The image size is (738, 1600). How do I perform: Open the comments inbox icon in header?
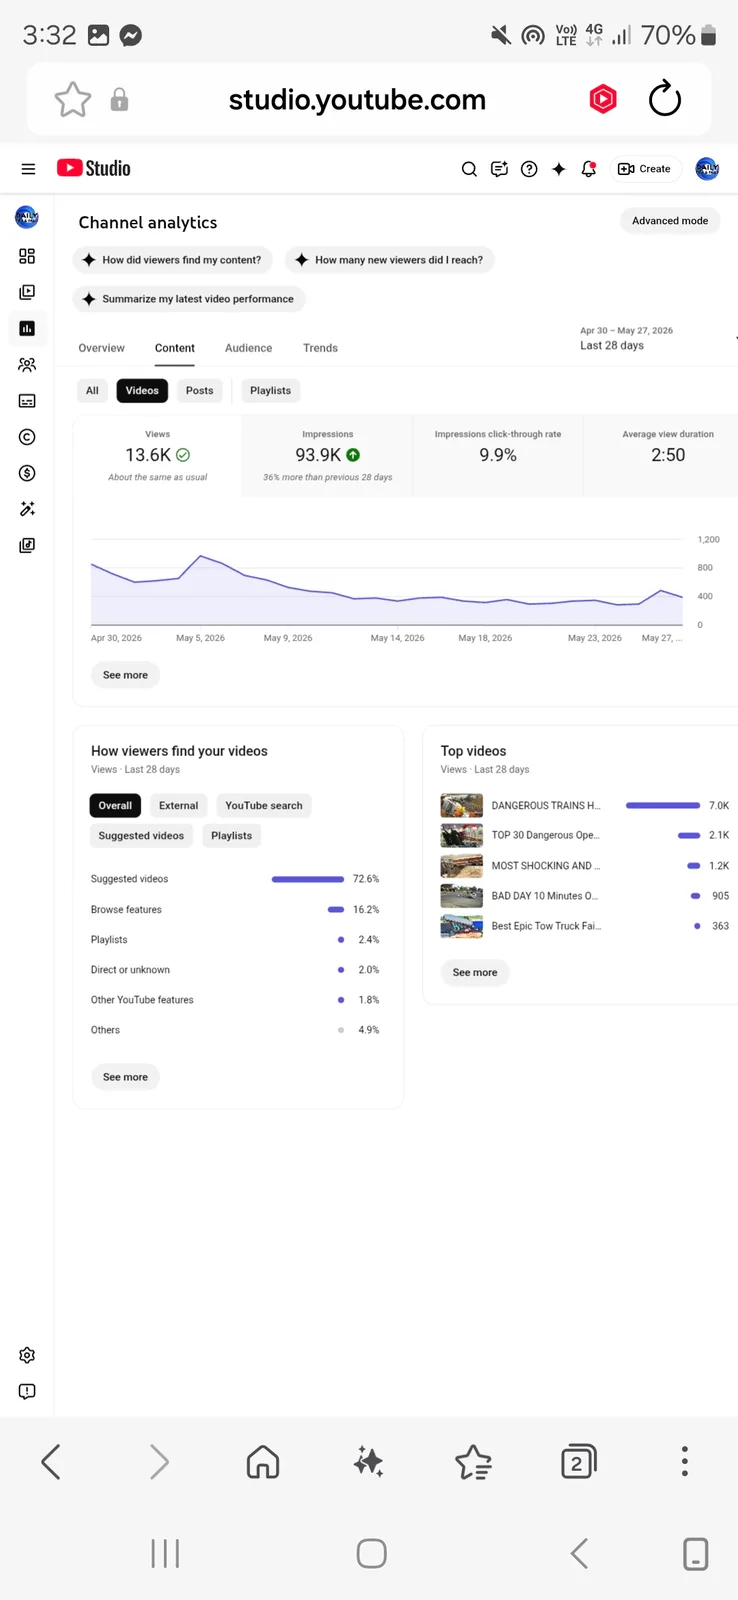click(499, 169)
